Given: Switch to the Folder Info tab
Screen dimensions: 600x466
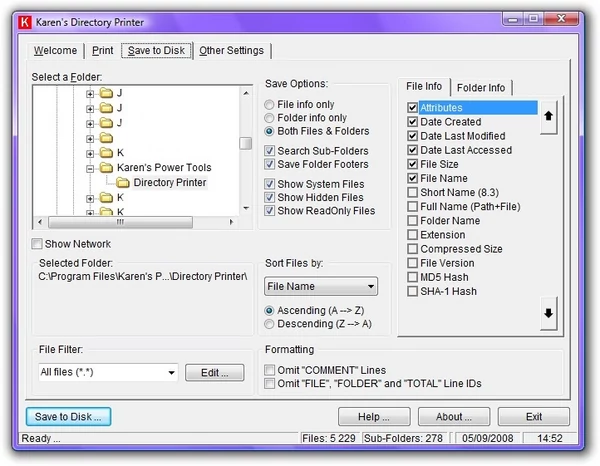Looking at the screenshot, I should tap(481, 88).
